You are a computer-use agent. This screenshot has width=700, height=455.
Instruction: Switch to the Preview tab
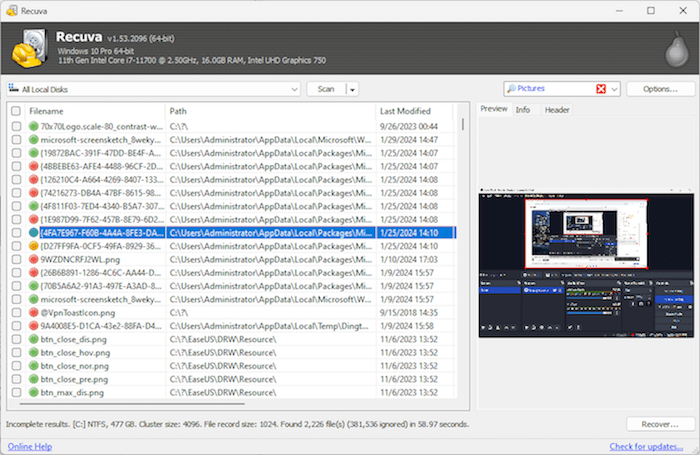pos(494,109)
